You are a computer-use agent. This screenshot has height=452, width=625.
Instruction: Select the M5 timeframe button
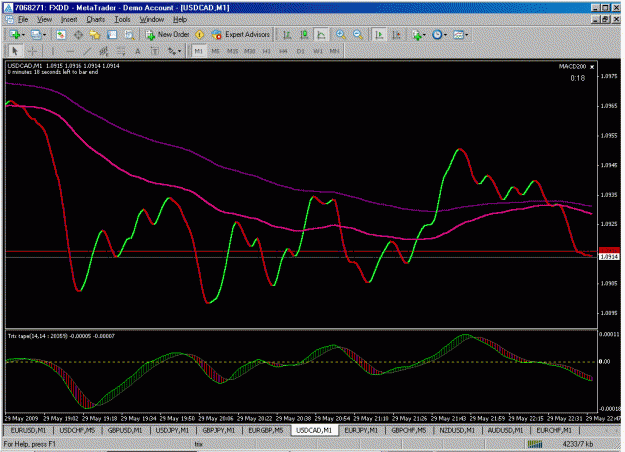216,51
